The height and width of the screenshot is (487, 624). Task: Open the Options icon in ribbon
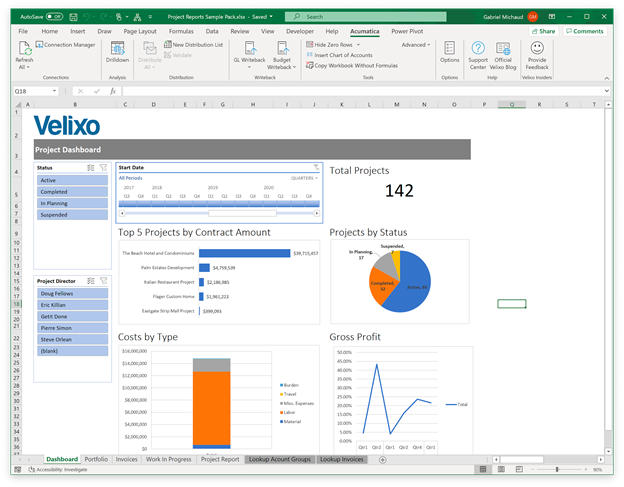450,49
